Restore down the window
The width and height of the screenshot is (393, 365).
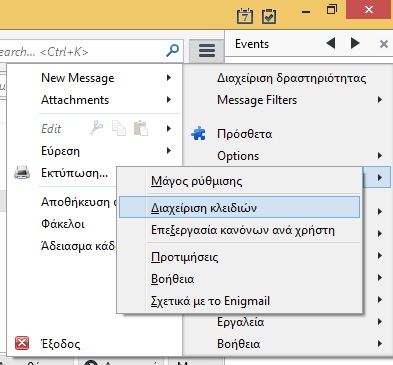[332, 9]
